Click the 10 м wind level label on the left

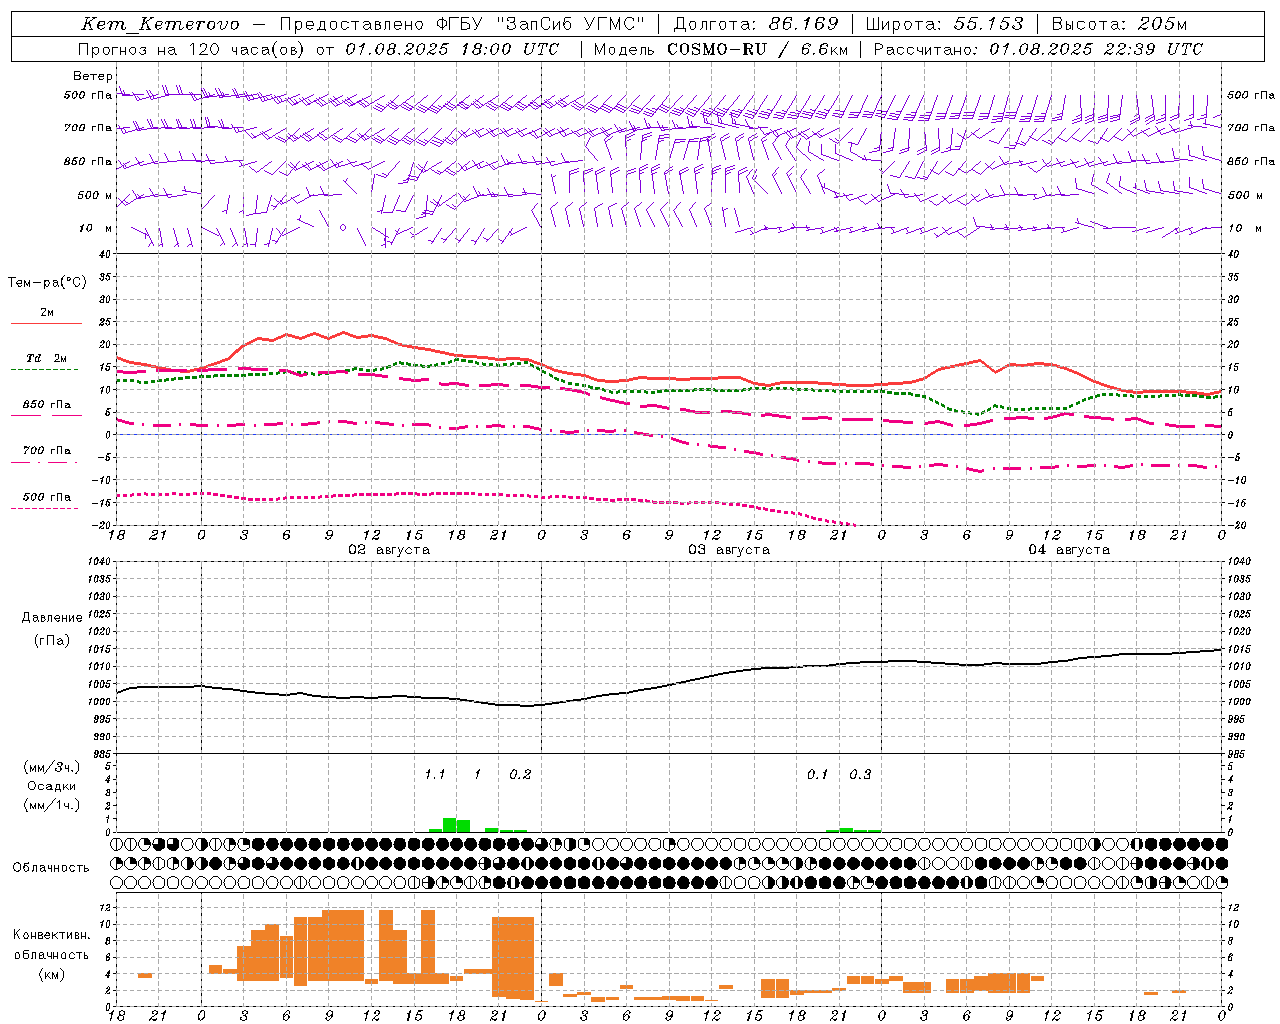(95, 228)
